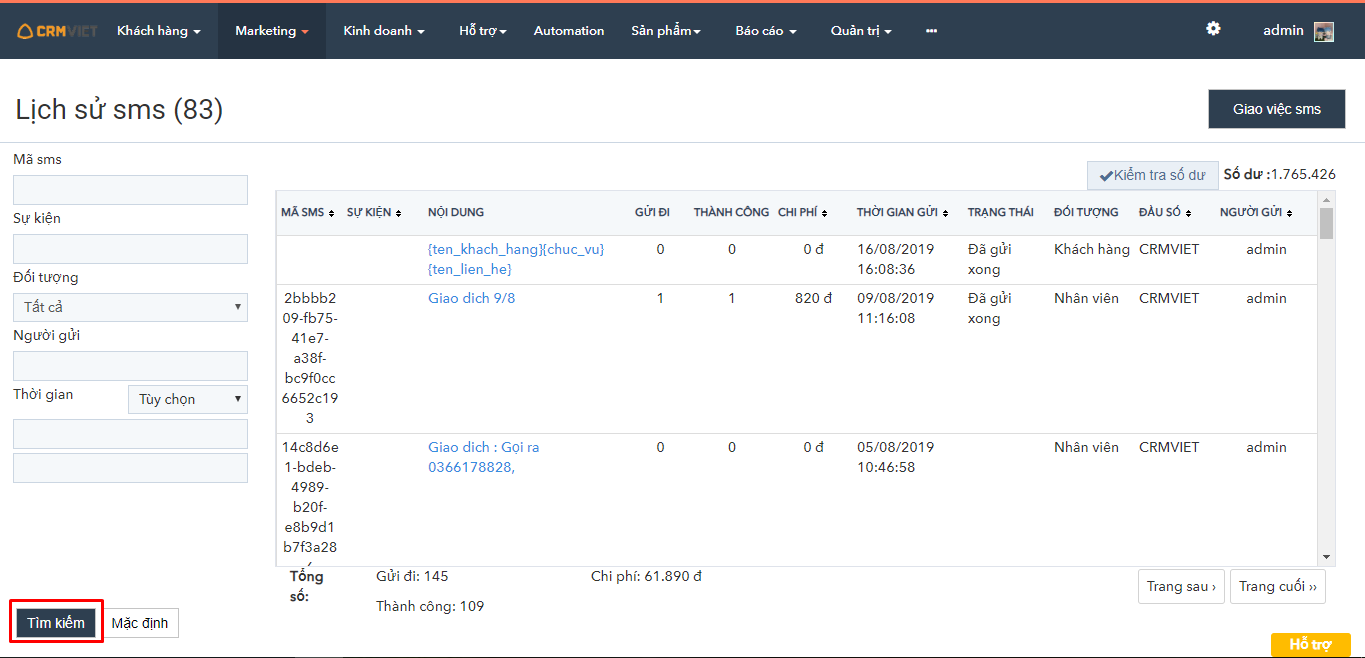Viewport: 1365px width, 658px height.
Task: Sort by ĐẦU SỐ column arrows
Action: (x=1190, y=213)
